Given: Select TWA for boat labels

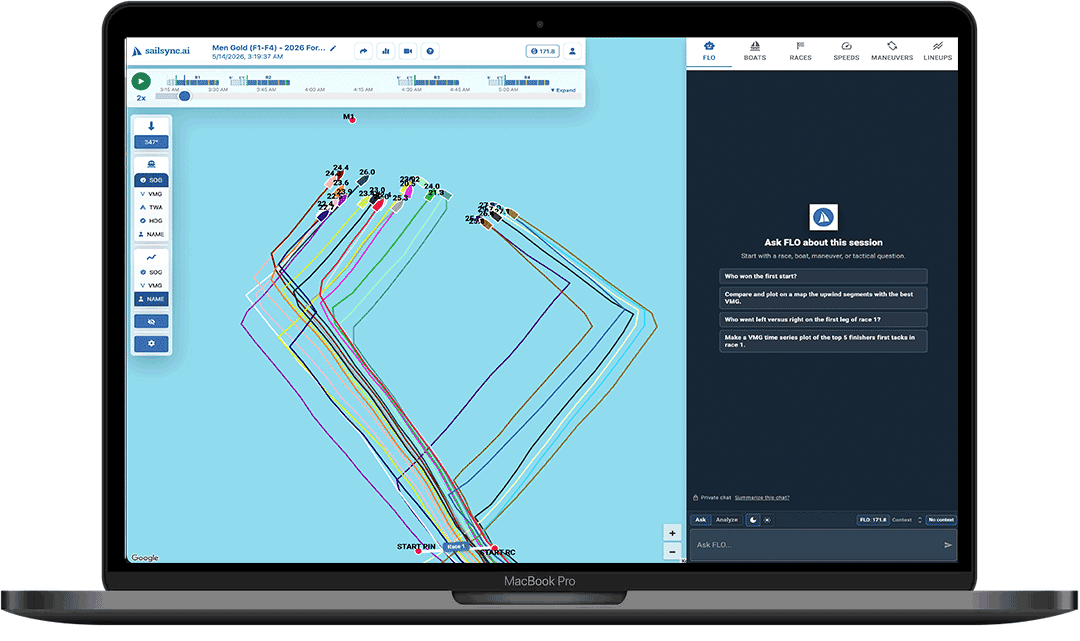Looking at the screenshot, I should (152, 207).
